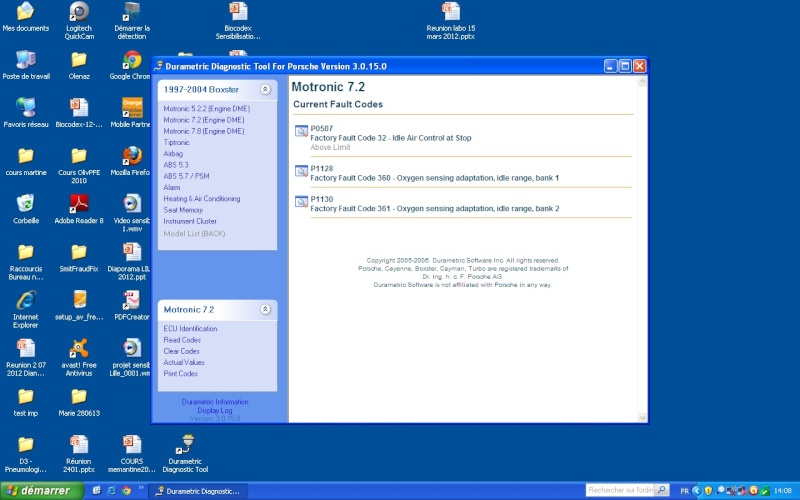Select the Mozilla Firefox desktop icon
Image resolution: width=800 pixels, height=500 pixels.
pyautogui.click(x=131, y=161)
